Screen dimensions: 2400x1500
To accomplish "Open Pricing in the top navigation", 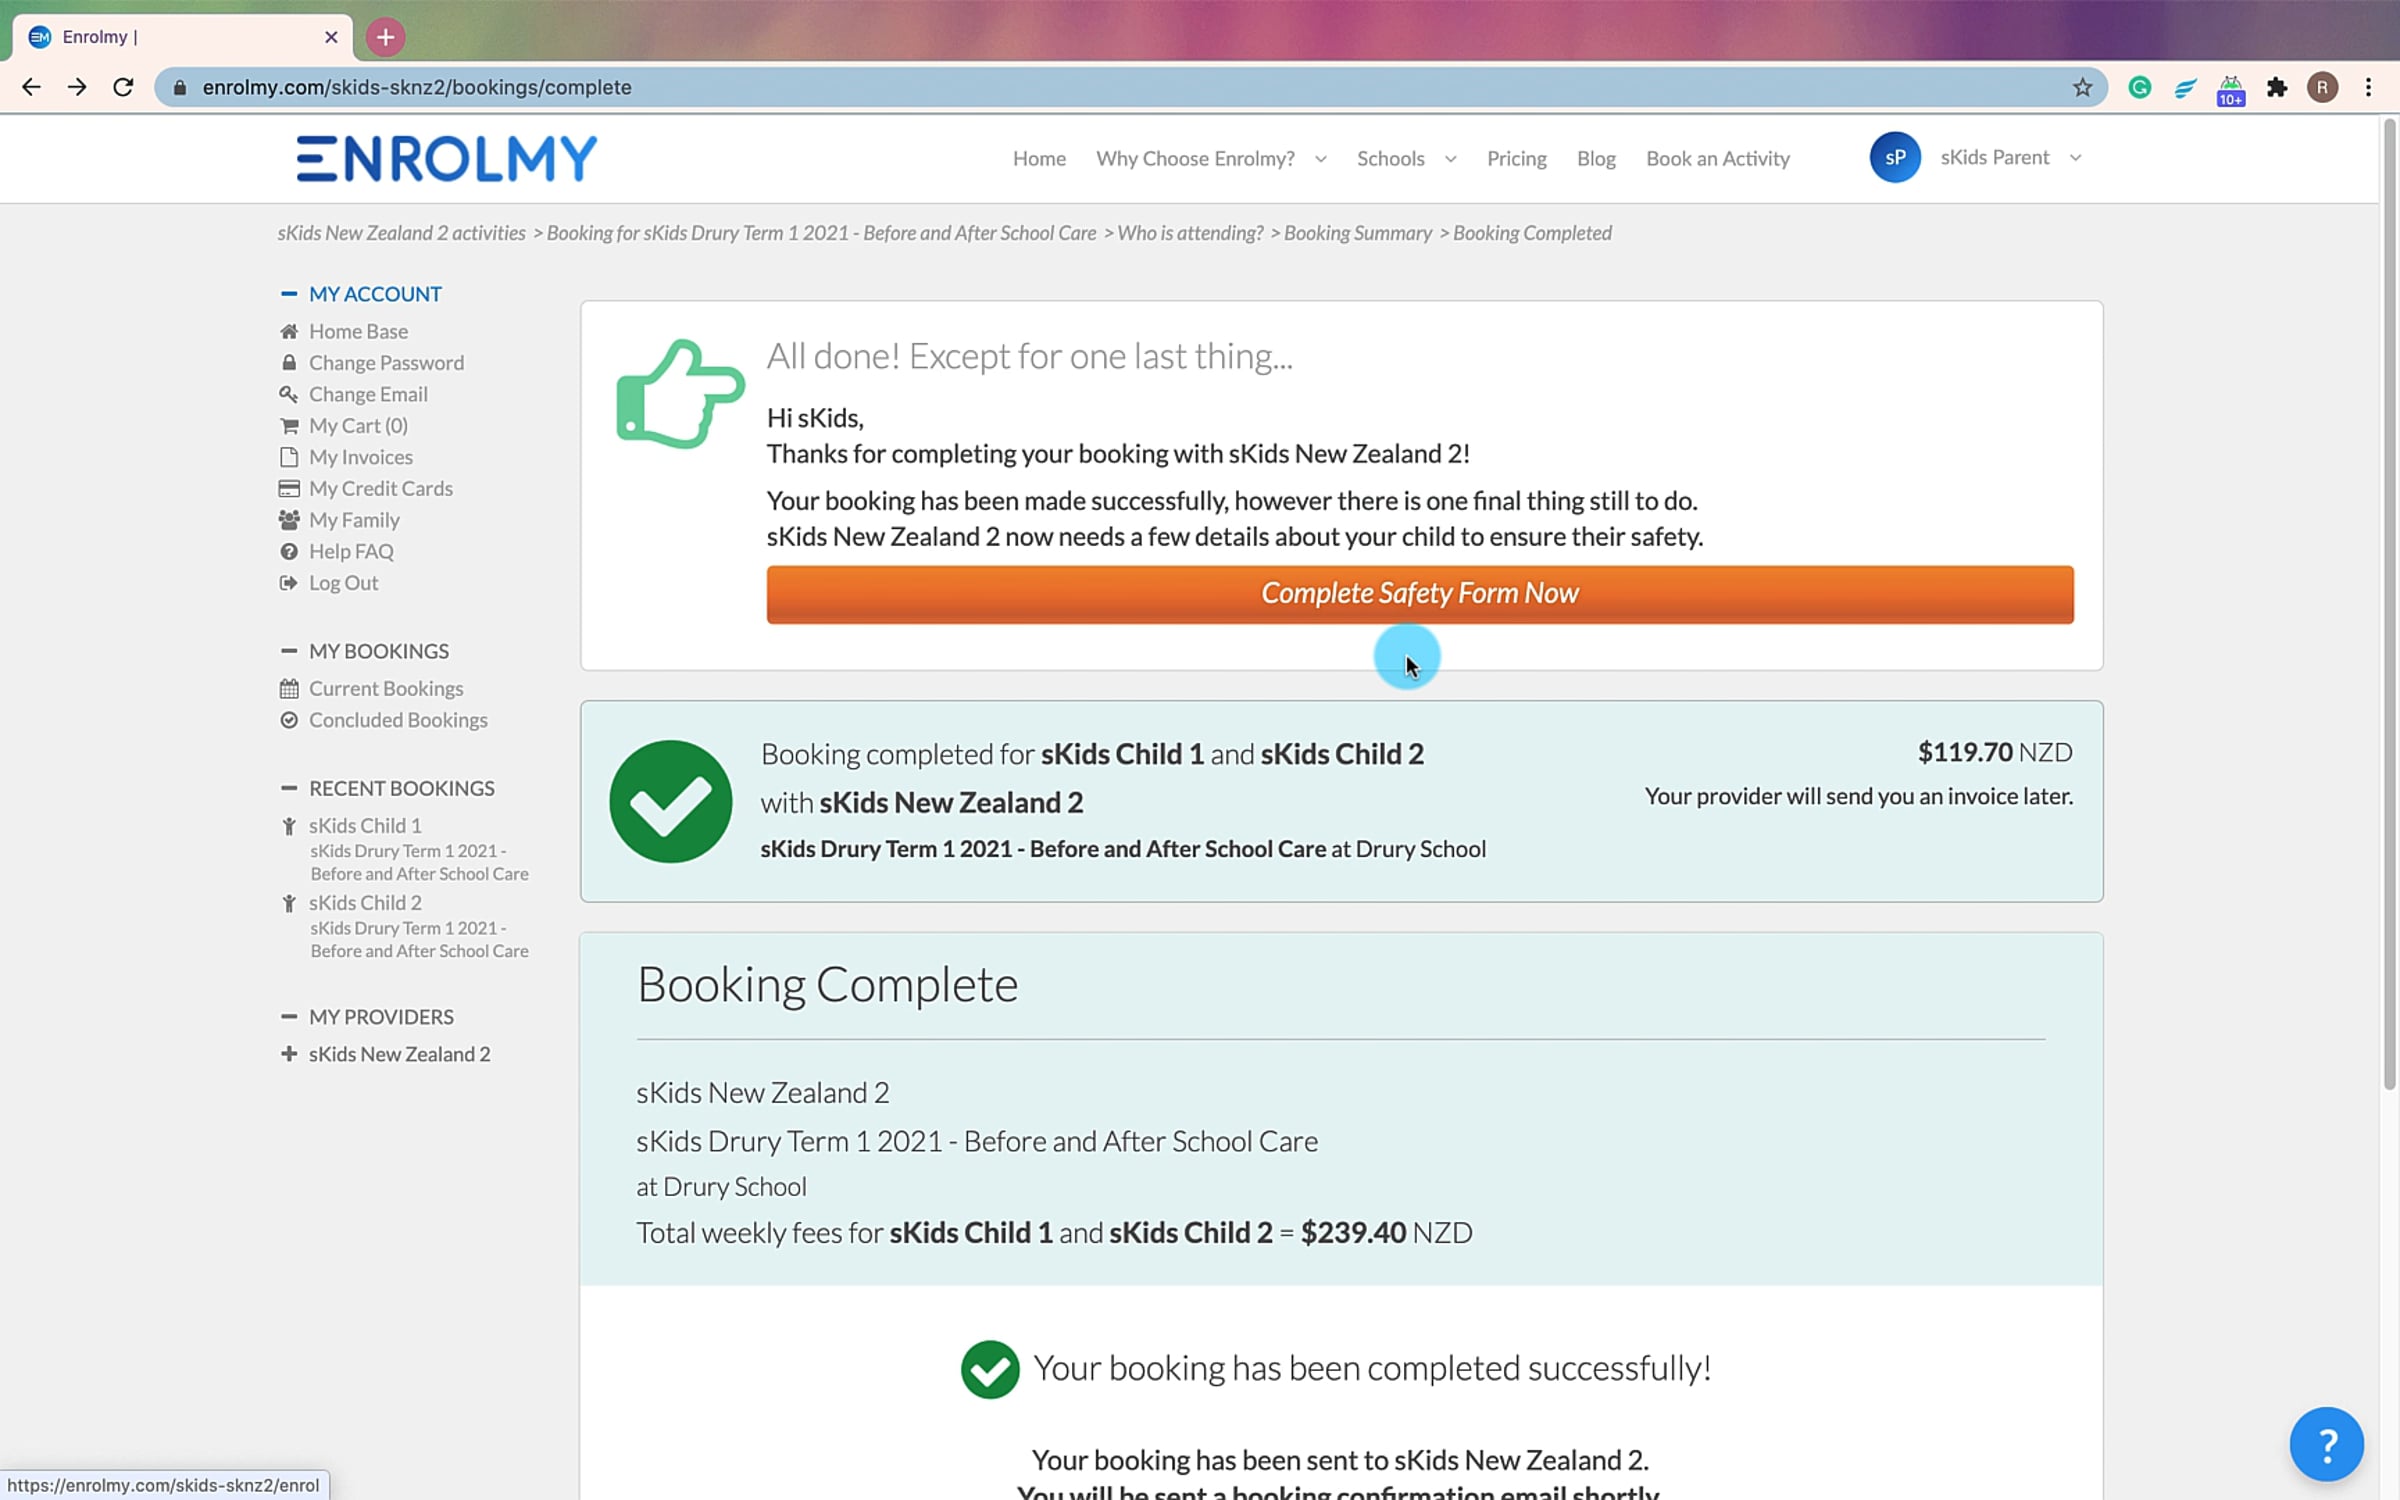I will point(1516,158).
